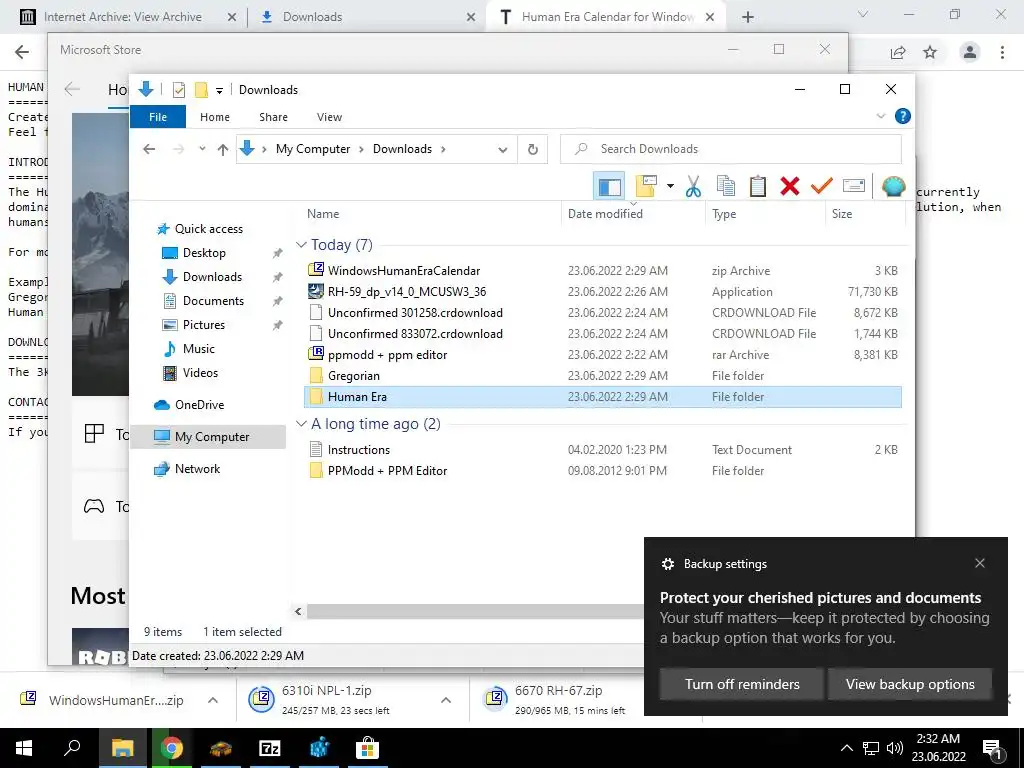Viewport: 1024px width, 768px height.
Task: Click the Paste clipboard icon
Action: coord(758,187)
